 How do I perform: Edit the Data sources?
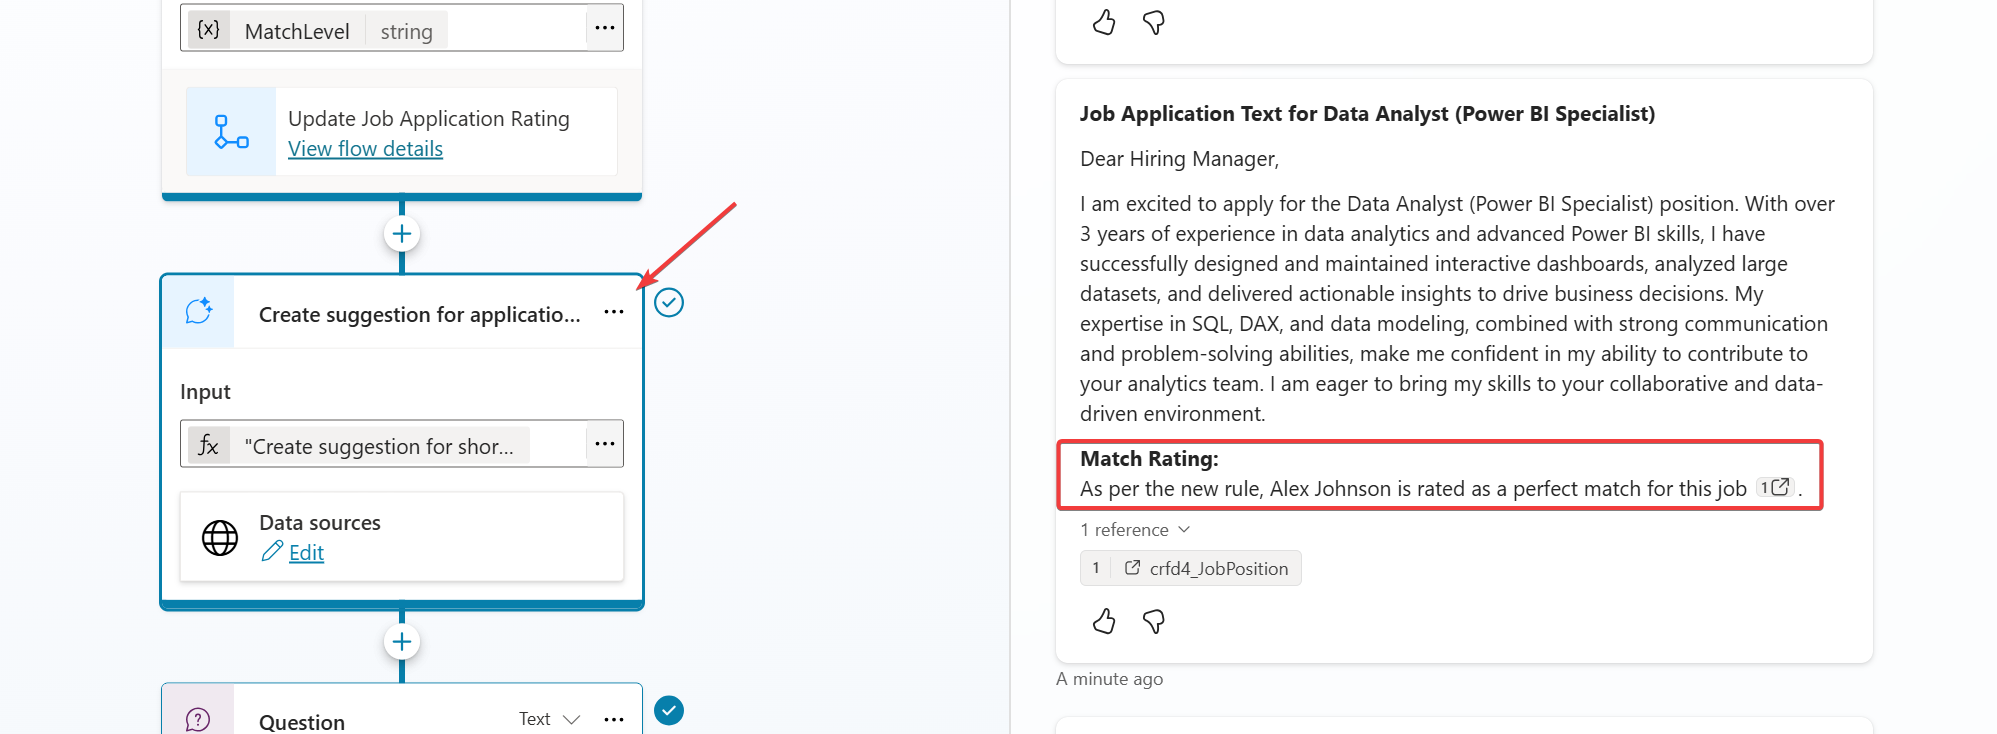pos(305,552)
